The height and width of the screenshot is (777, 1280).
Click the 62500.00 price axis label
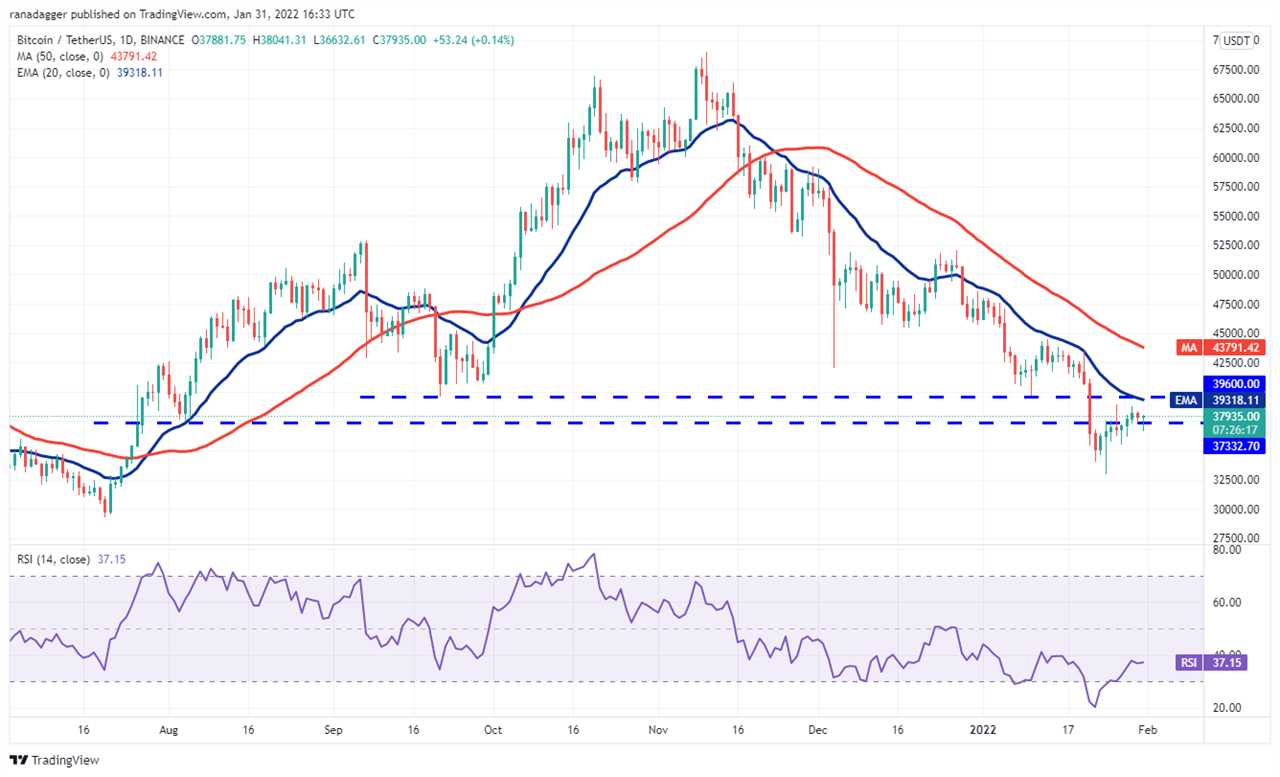pos(1238,129)
